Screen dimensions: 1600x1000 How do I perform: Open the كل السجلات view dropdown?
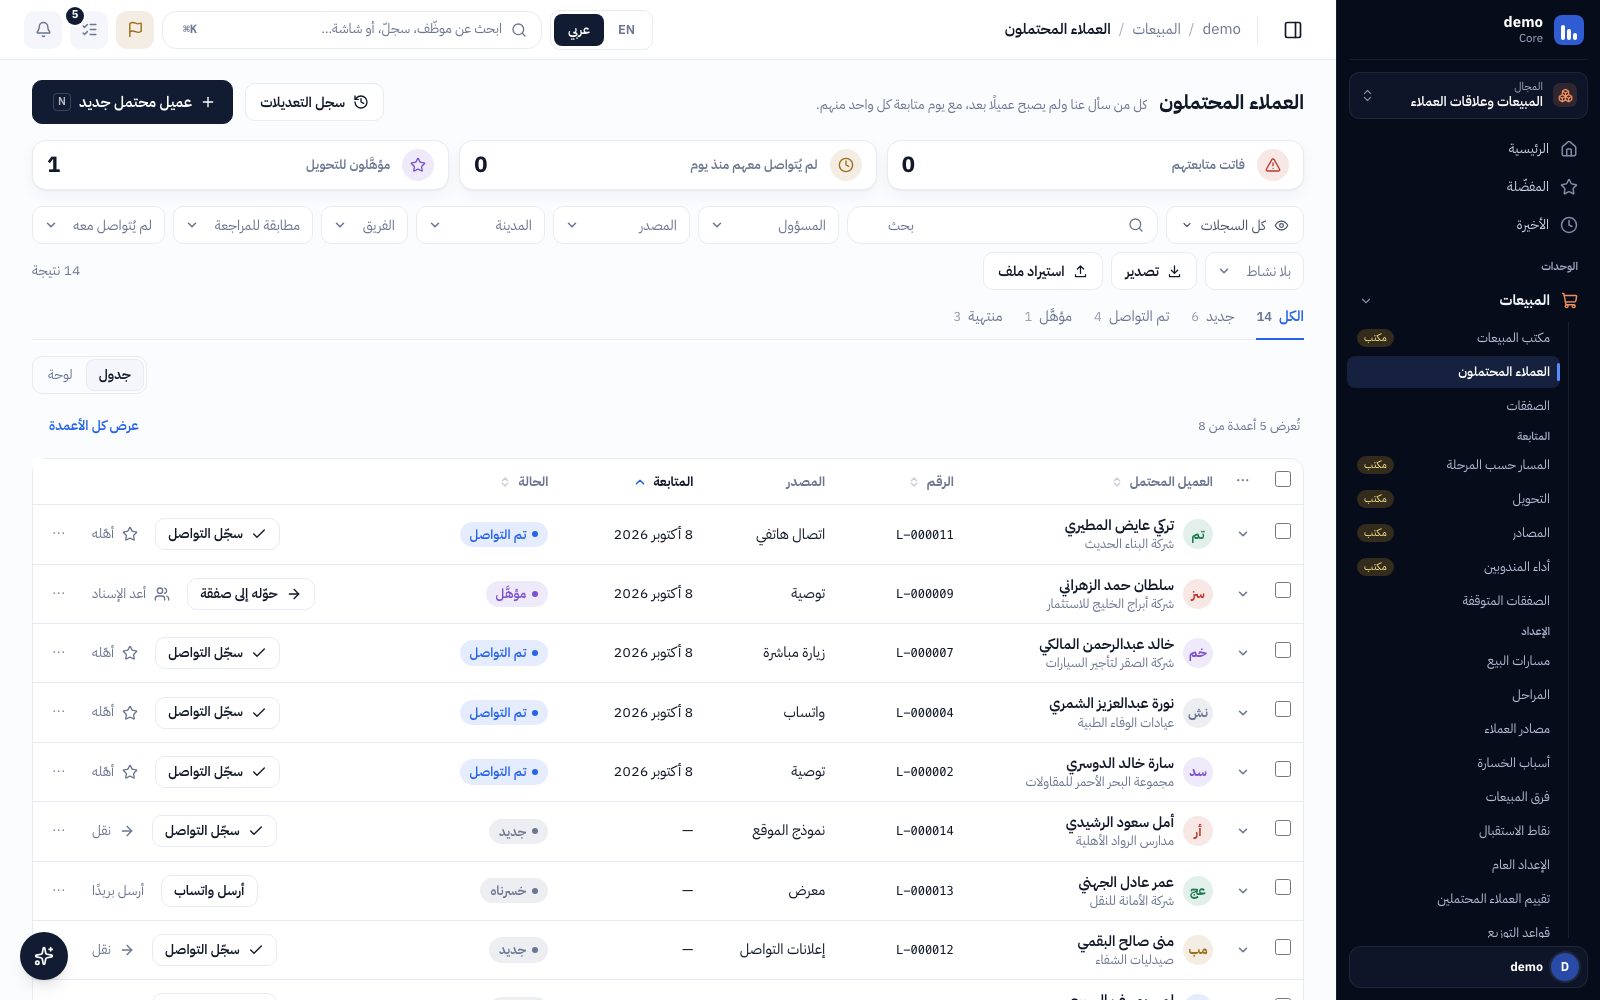(x=1235, y=226)
